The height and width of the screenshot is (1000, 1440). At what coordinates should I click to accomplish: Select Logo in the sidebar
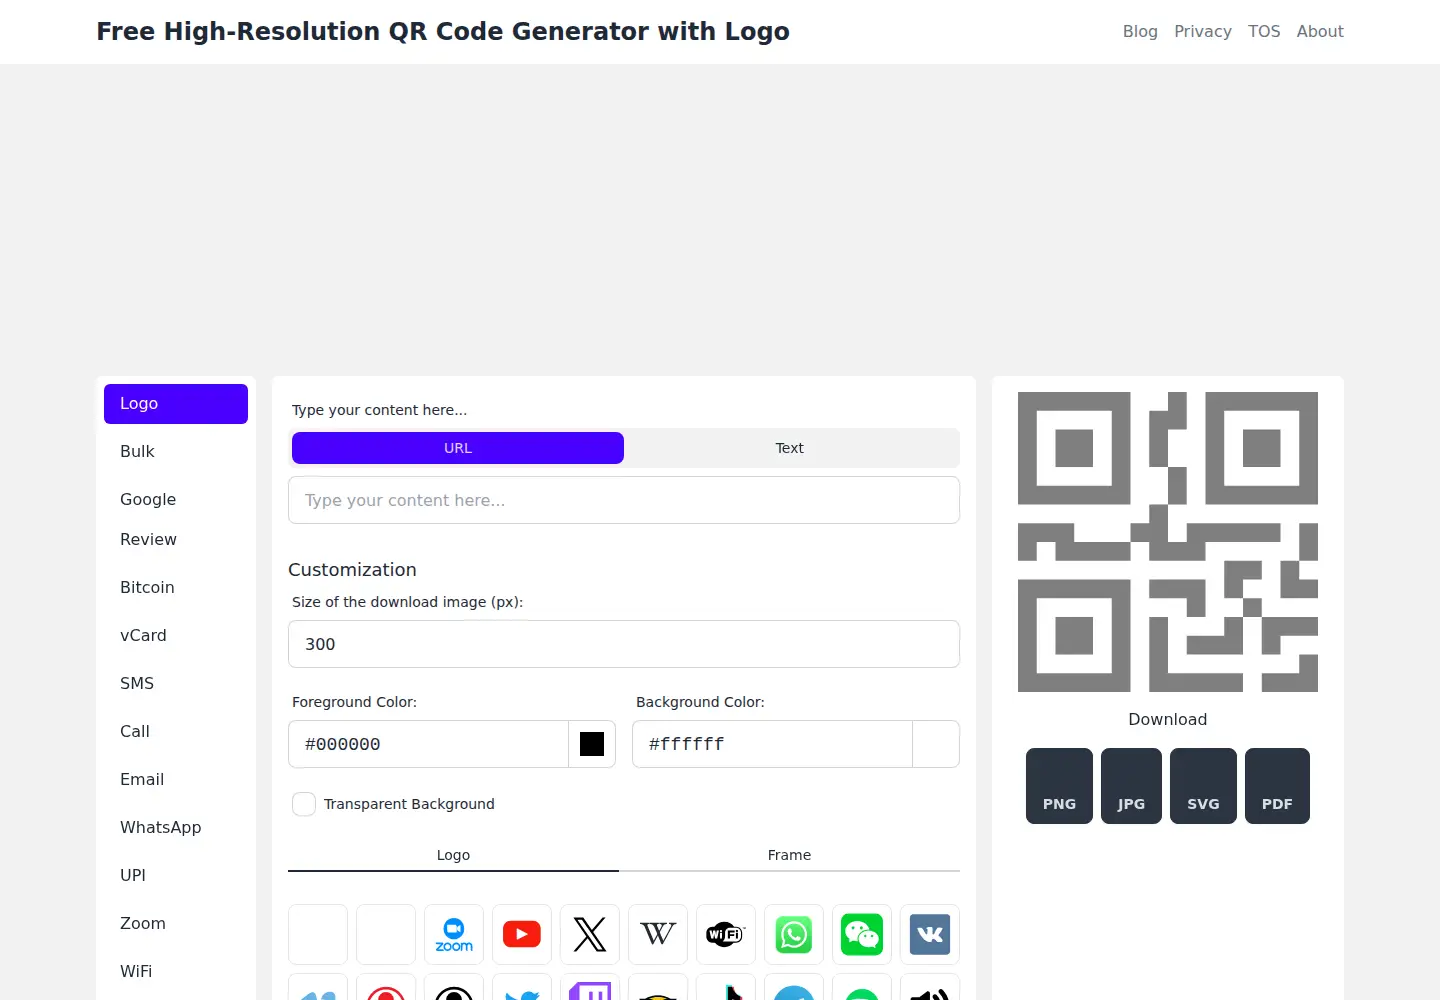(176, 404)
